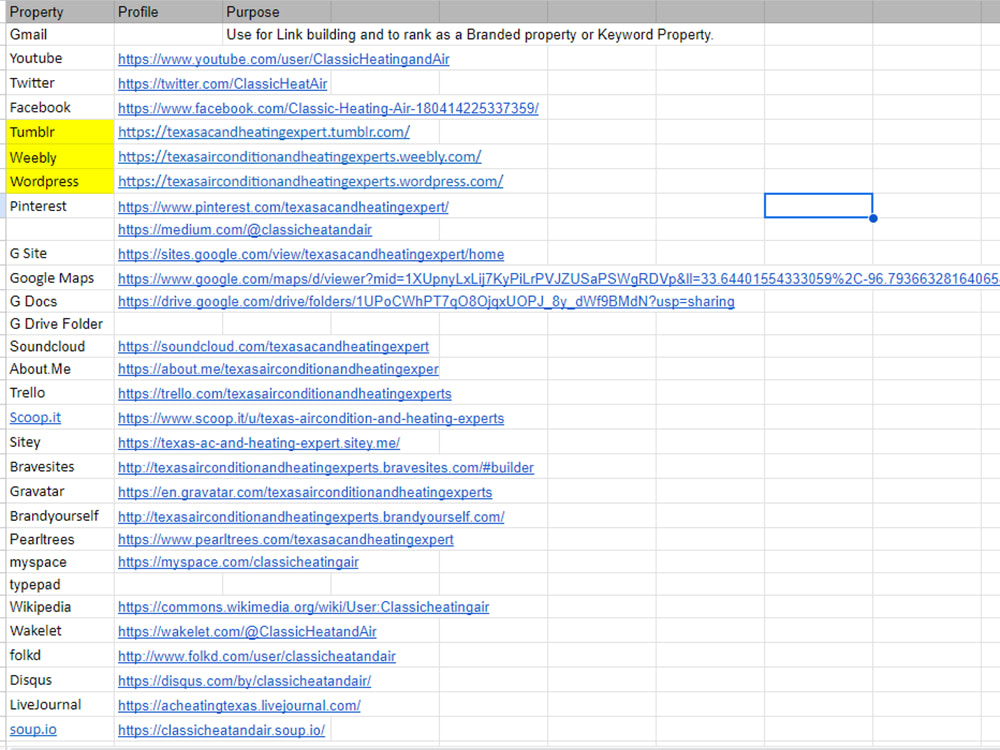Open the Disqus classicheatandair link
1000x750 pixels.
click(245, 681)
